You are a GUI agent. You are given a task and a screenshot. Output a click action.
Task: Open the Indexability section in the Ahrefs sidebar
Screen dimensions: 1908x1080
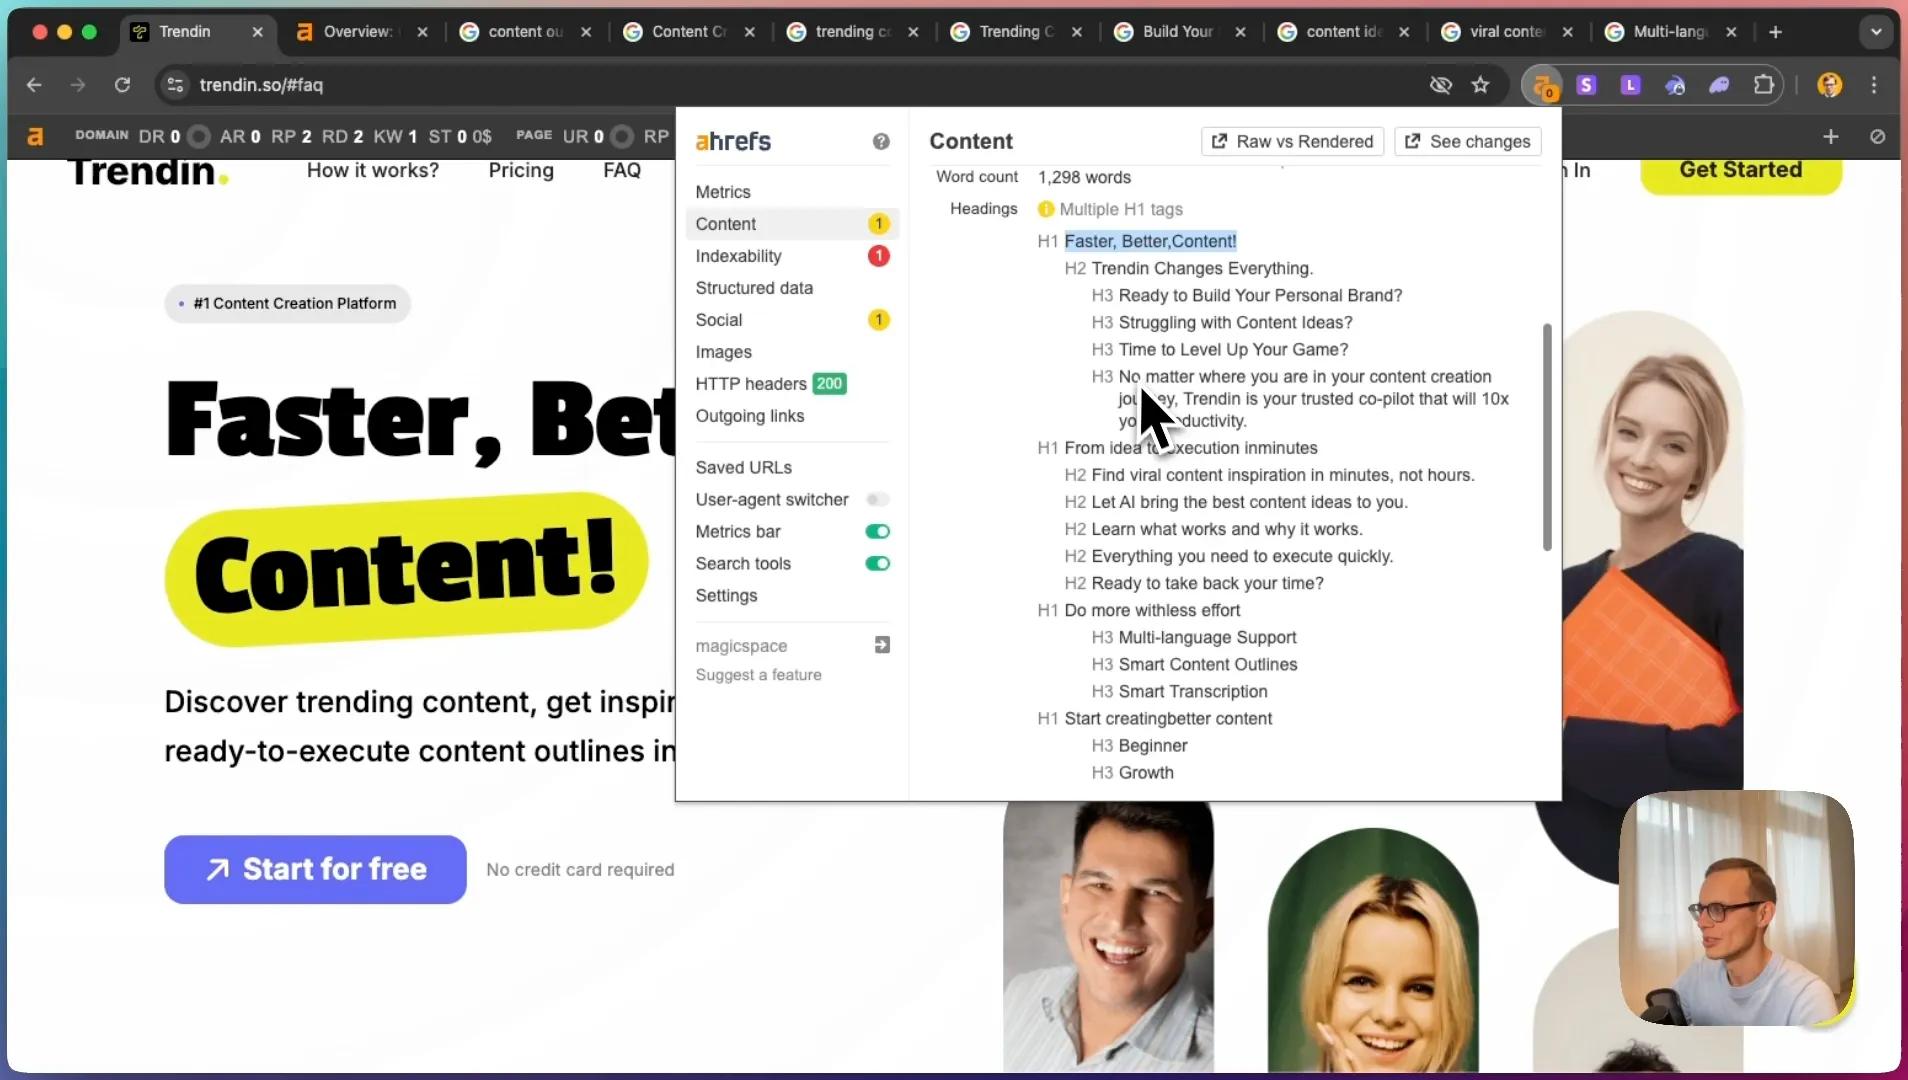(x=740, y=256)
